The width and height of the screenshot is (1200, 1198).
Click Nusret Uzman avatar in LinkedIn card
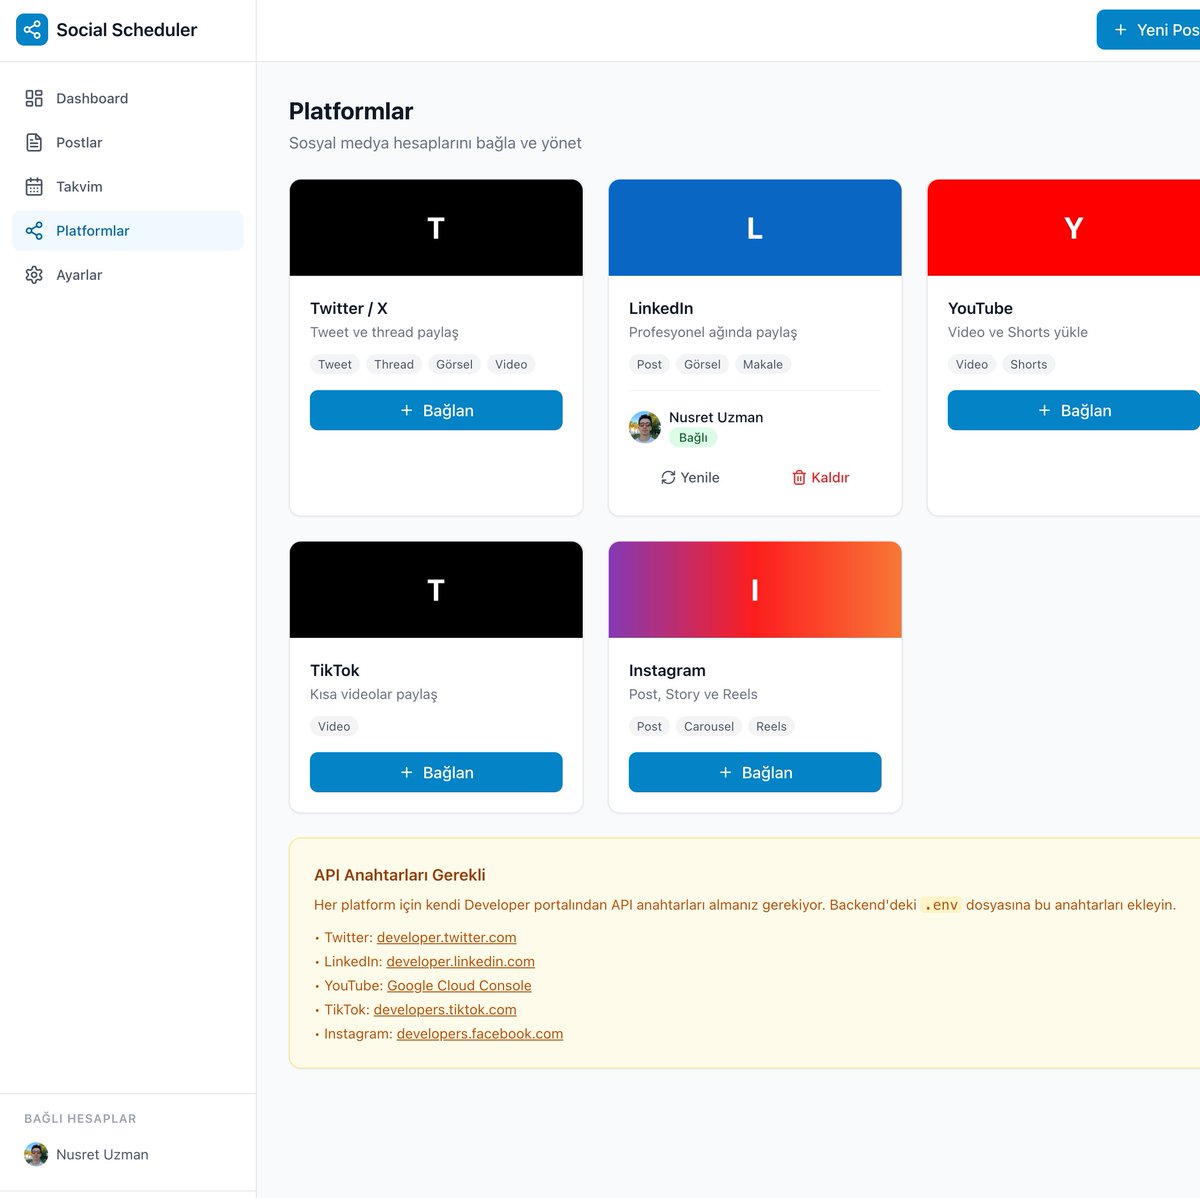645,427
